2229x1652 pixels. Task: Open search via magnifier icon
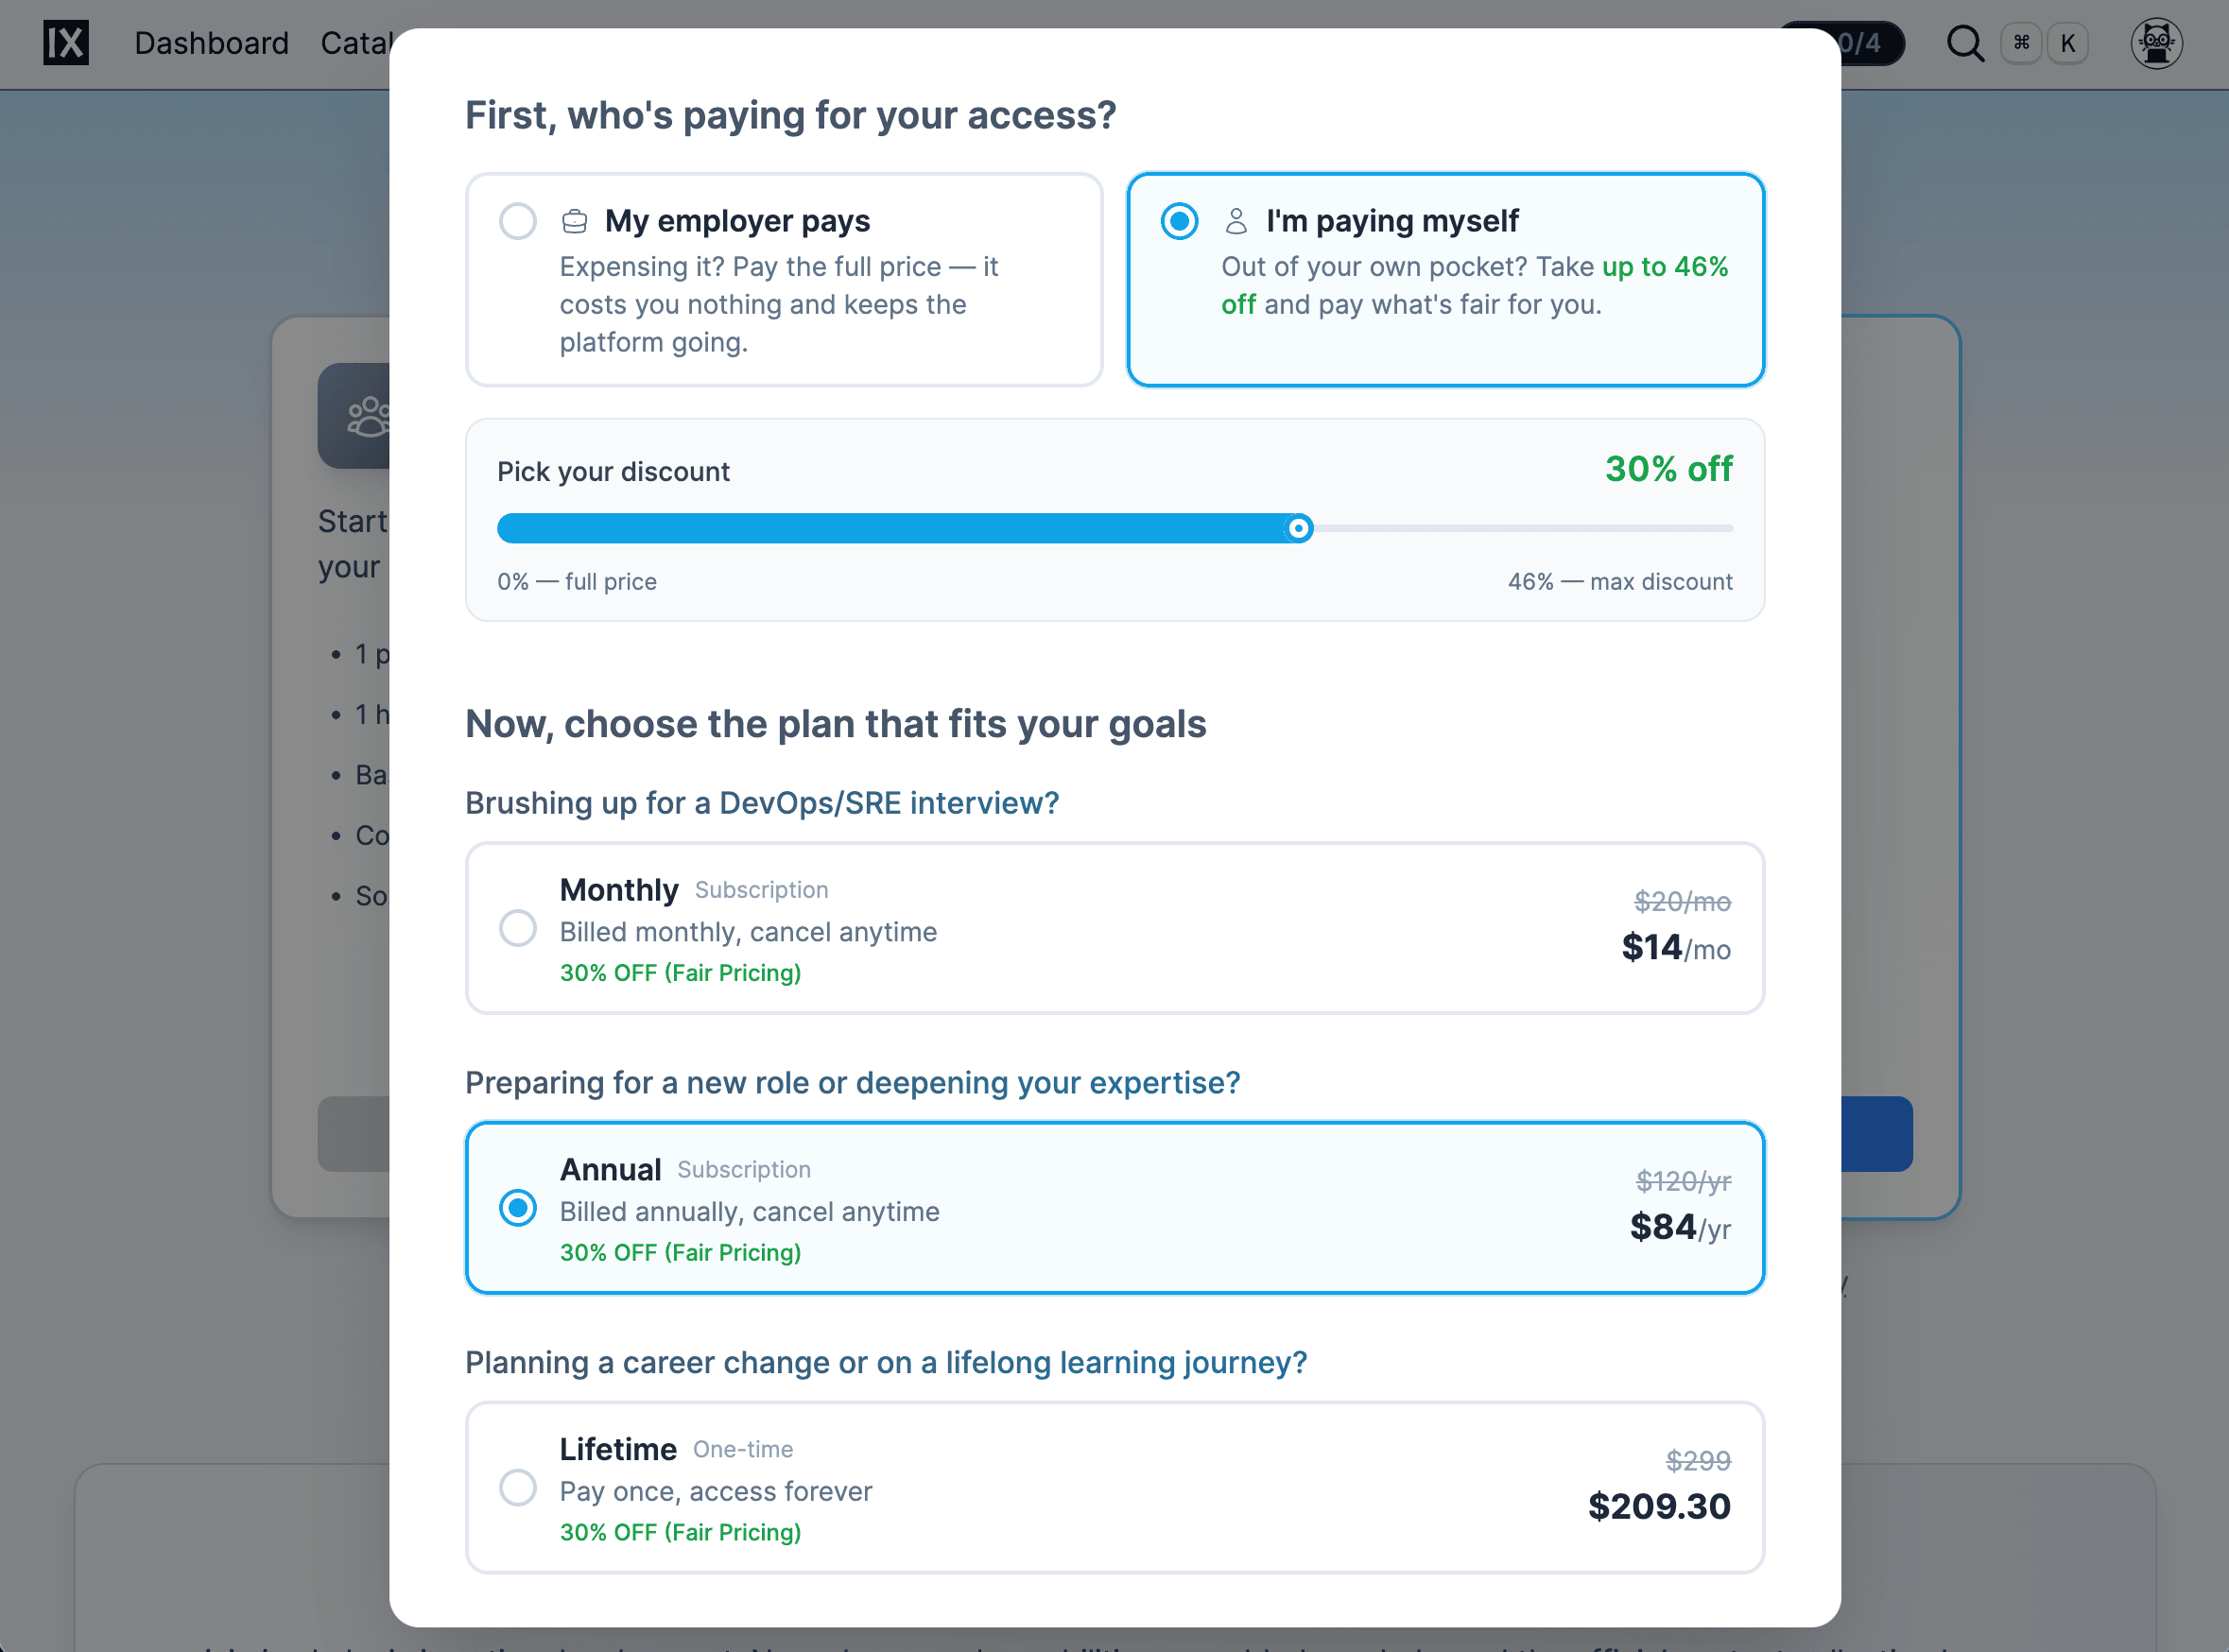tap(1965, 43)
